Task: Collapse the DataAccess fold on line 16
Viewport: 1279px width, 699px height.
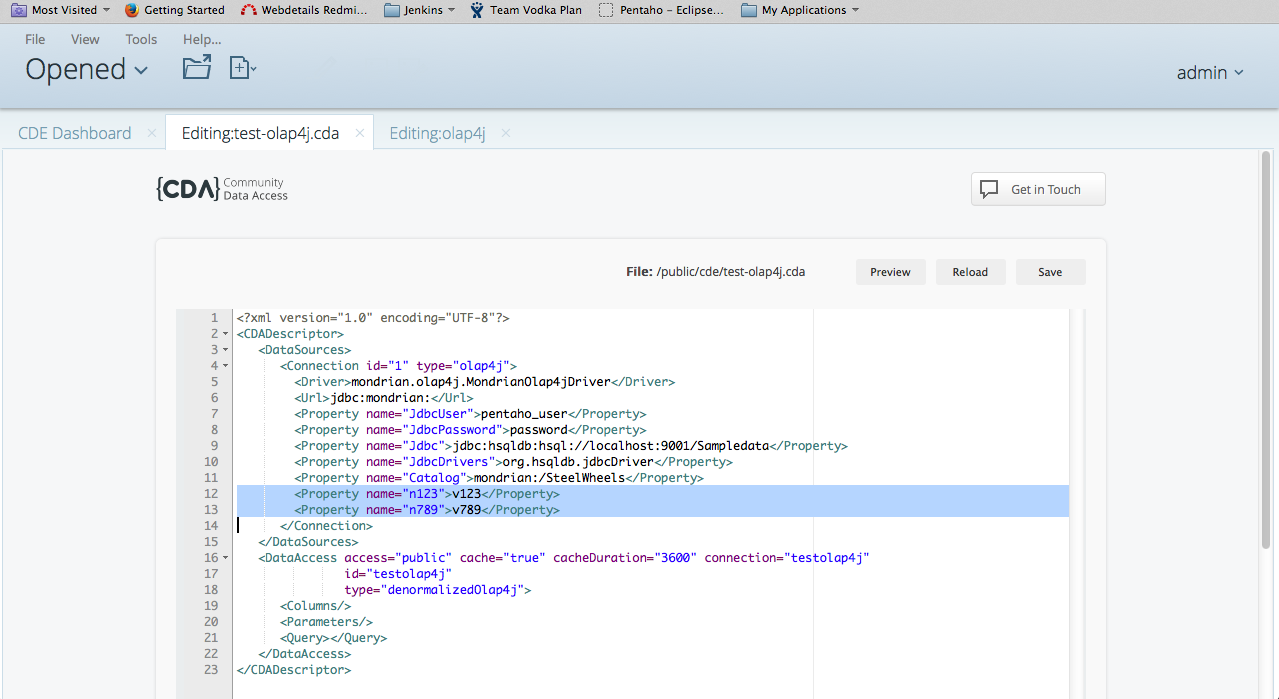Action: coord(226,557)
